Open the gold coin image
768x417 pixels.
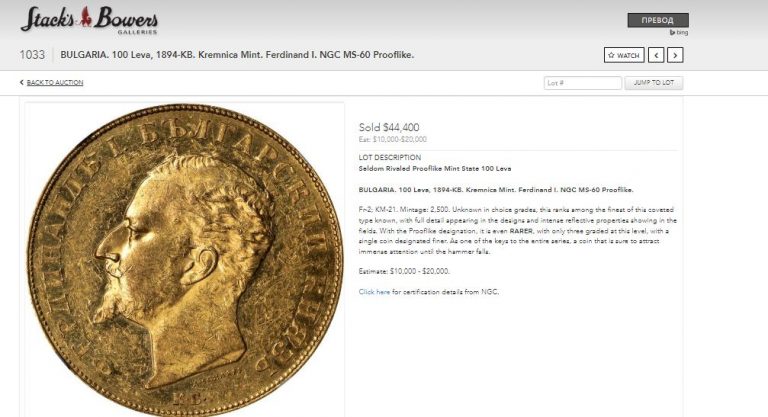point(185,260)
